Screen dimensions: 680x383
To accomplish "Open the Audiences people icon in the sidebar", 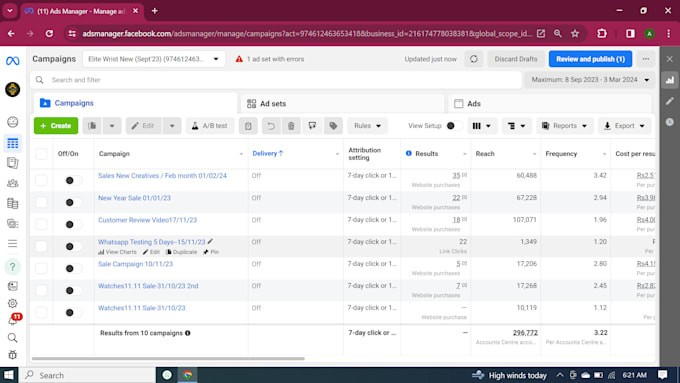I will point(13,183).
